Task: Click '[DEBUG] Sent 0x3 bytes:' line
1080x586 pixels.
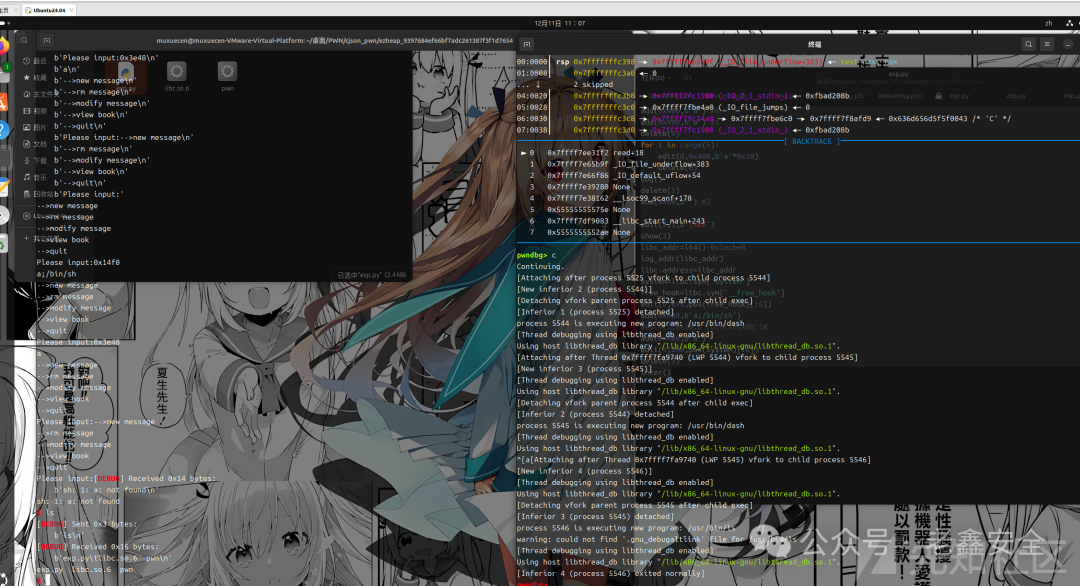Action: 87,524
